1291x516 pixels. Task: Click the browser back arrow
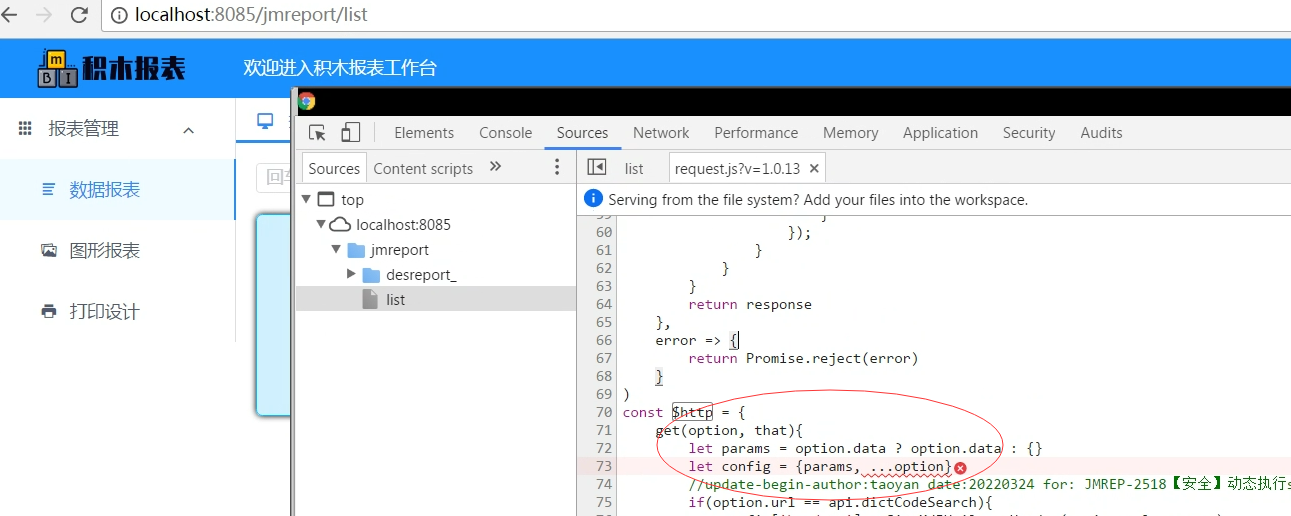tap(9, 15)
